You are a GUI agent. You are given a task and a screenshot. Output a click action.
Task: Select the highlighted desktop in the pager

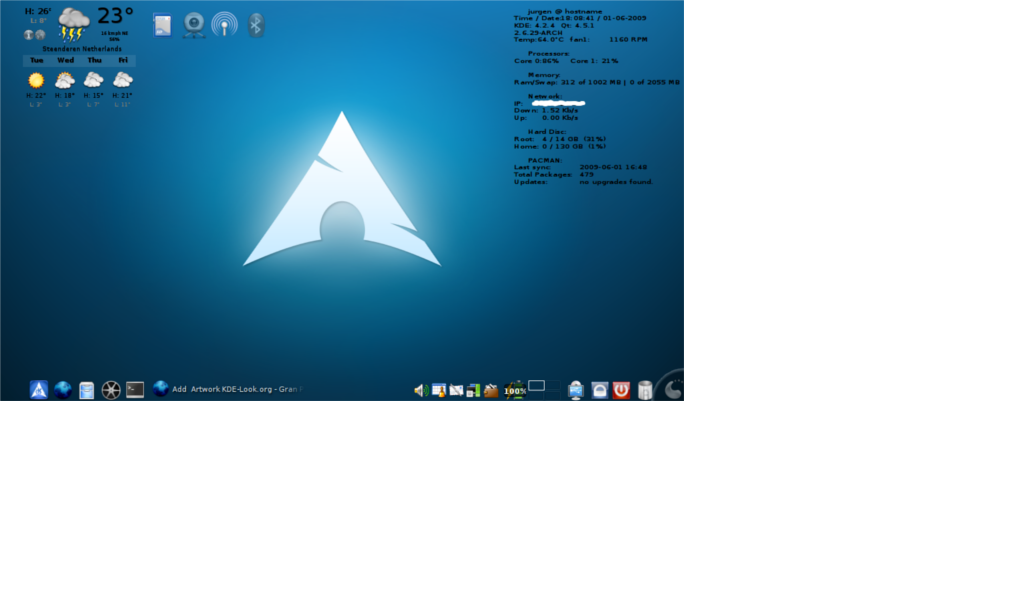[536, 386]
